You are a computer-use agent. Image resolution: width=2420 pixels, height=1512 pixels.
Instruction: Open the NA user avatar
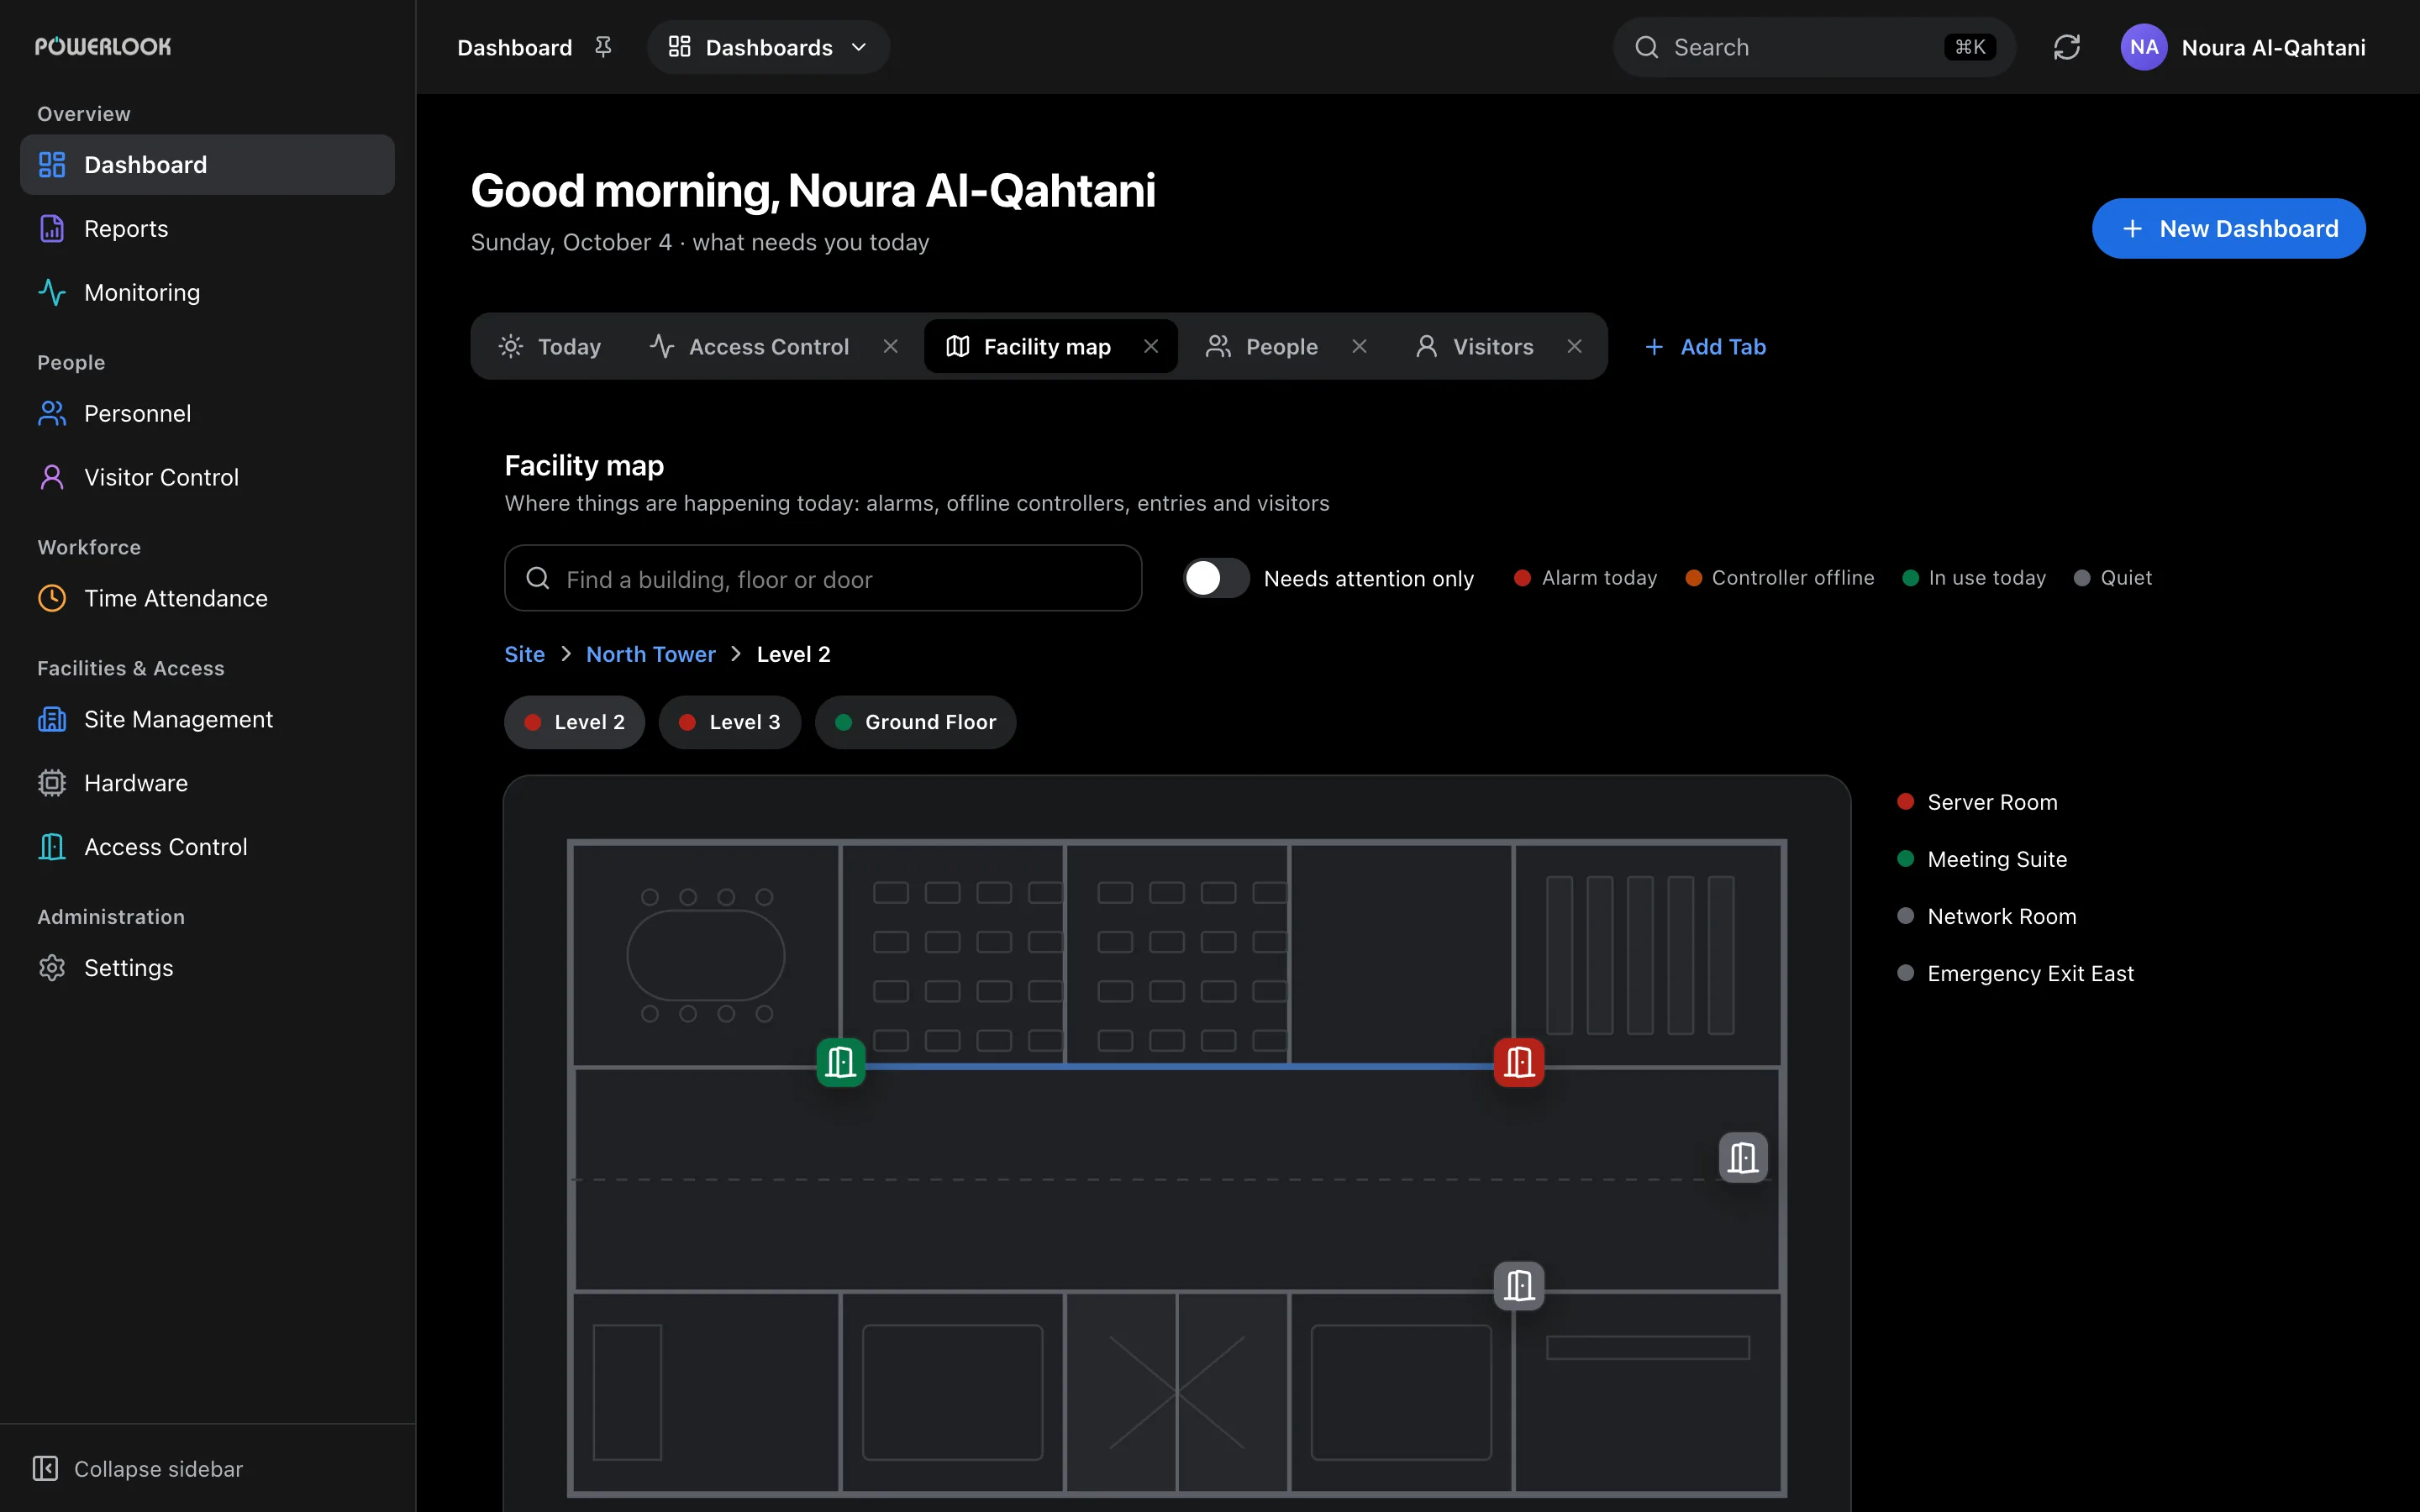(2143, 47)
